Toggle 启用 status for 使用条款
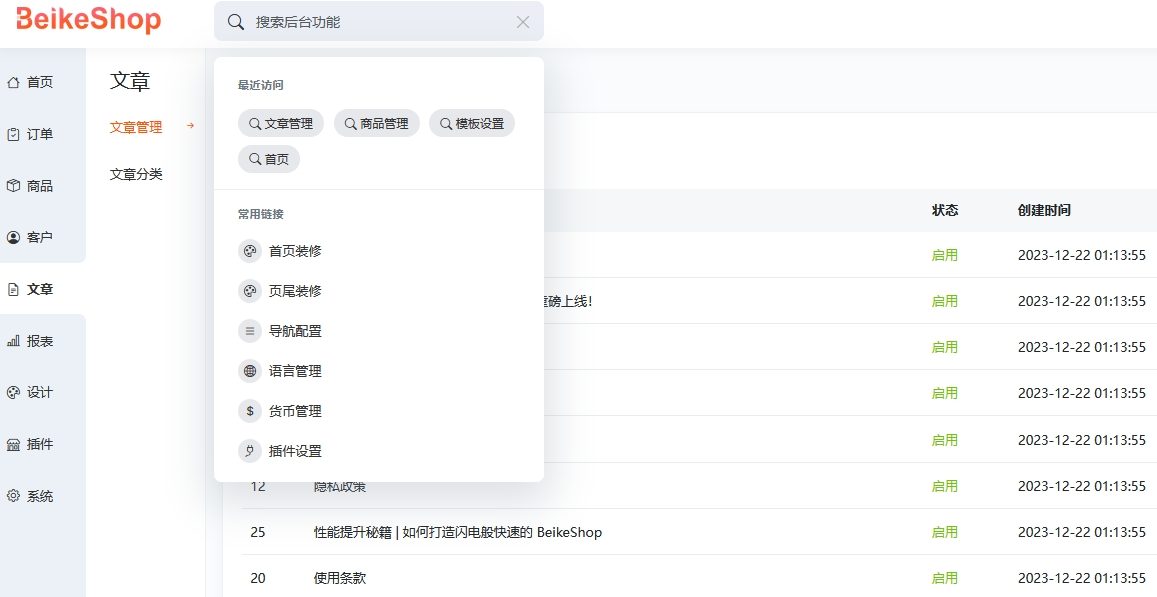1157x597 pixels. (x=944, y=578)
